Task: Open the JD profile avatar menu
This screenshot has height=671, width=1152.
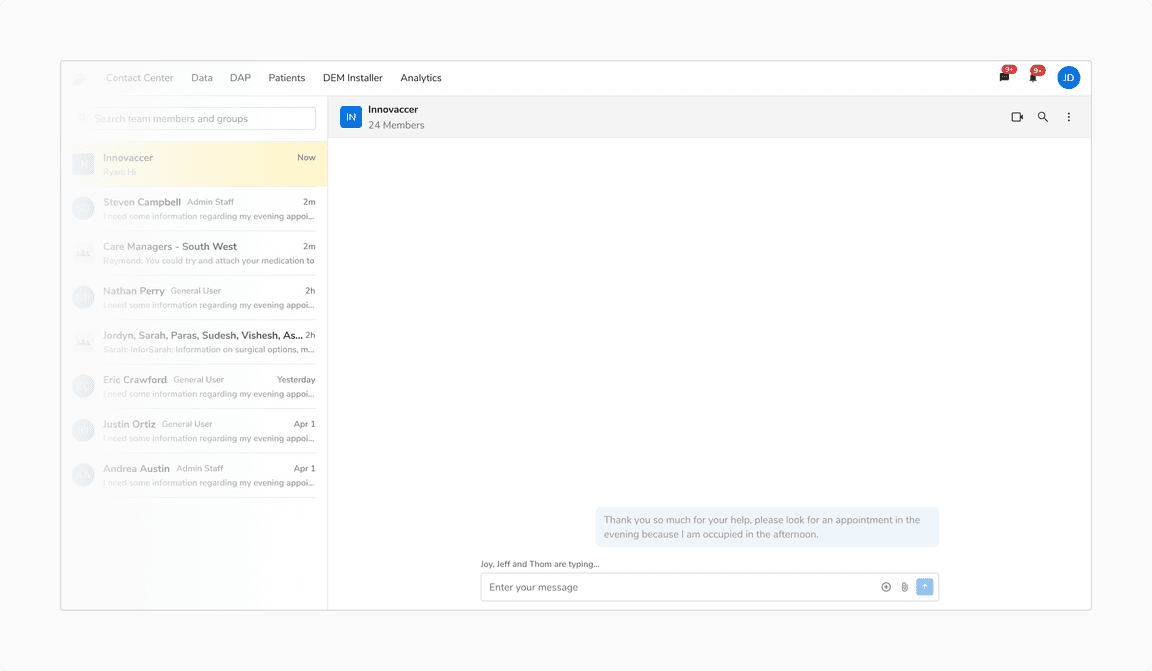Action: click(x=1069, y=77)
